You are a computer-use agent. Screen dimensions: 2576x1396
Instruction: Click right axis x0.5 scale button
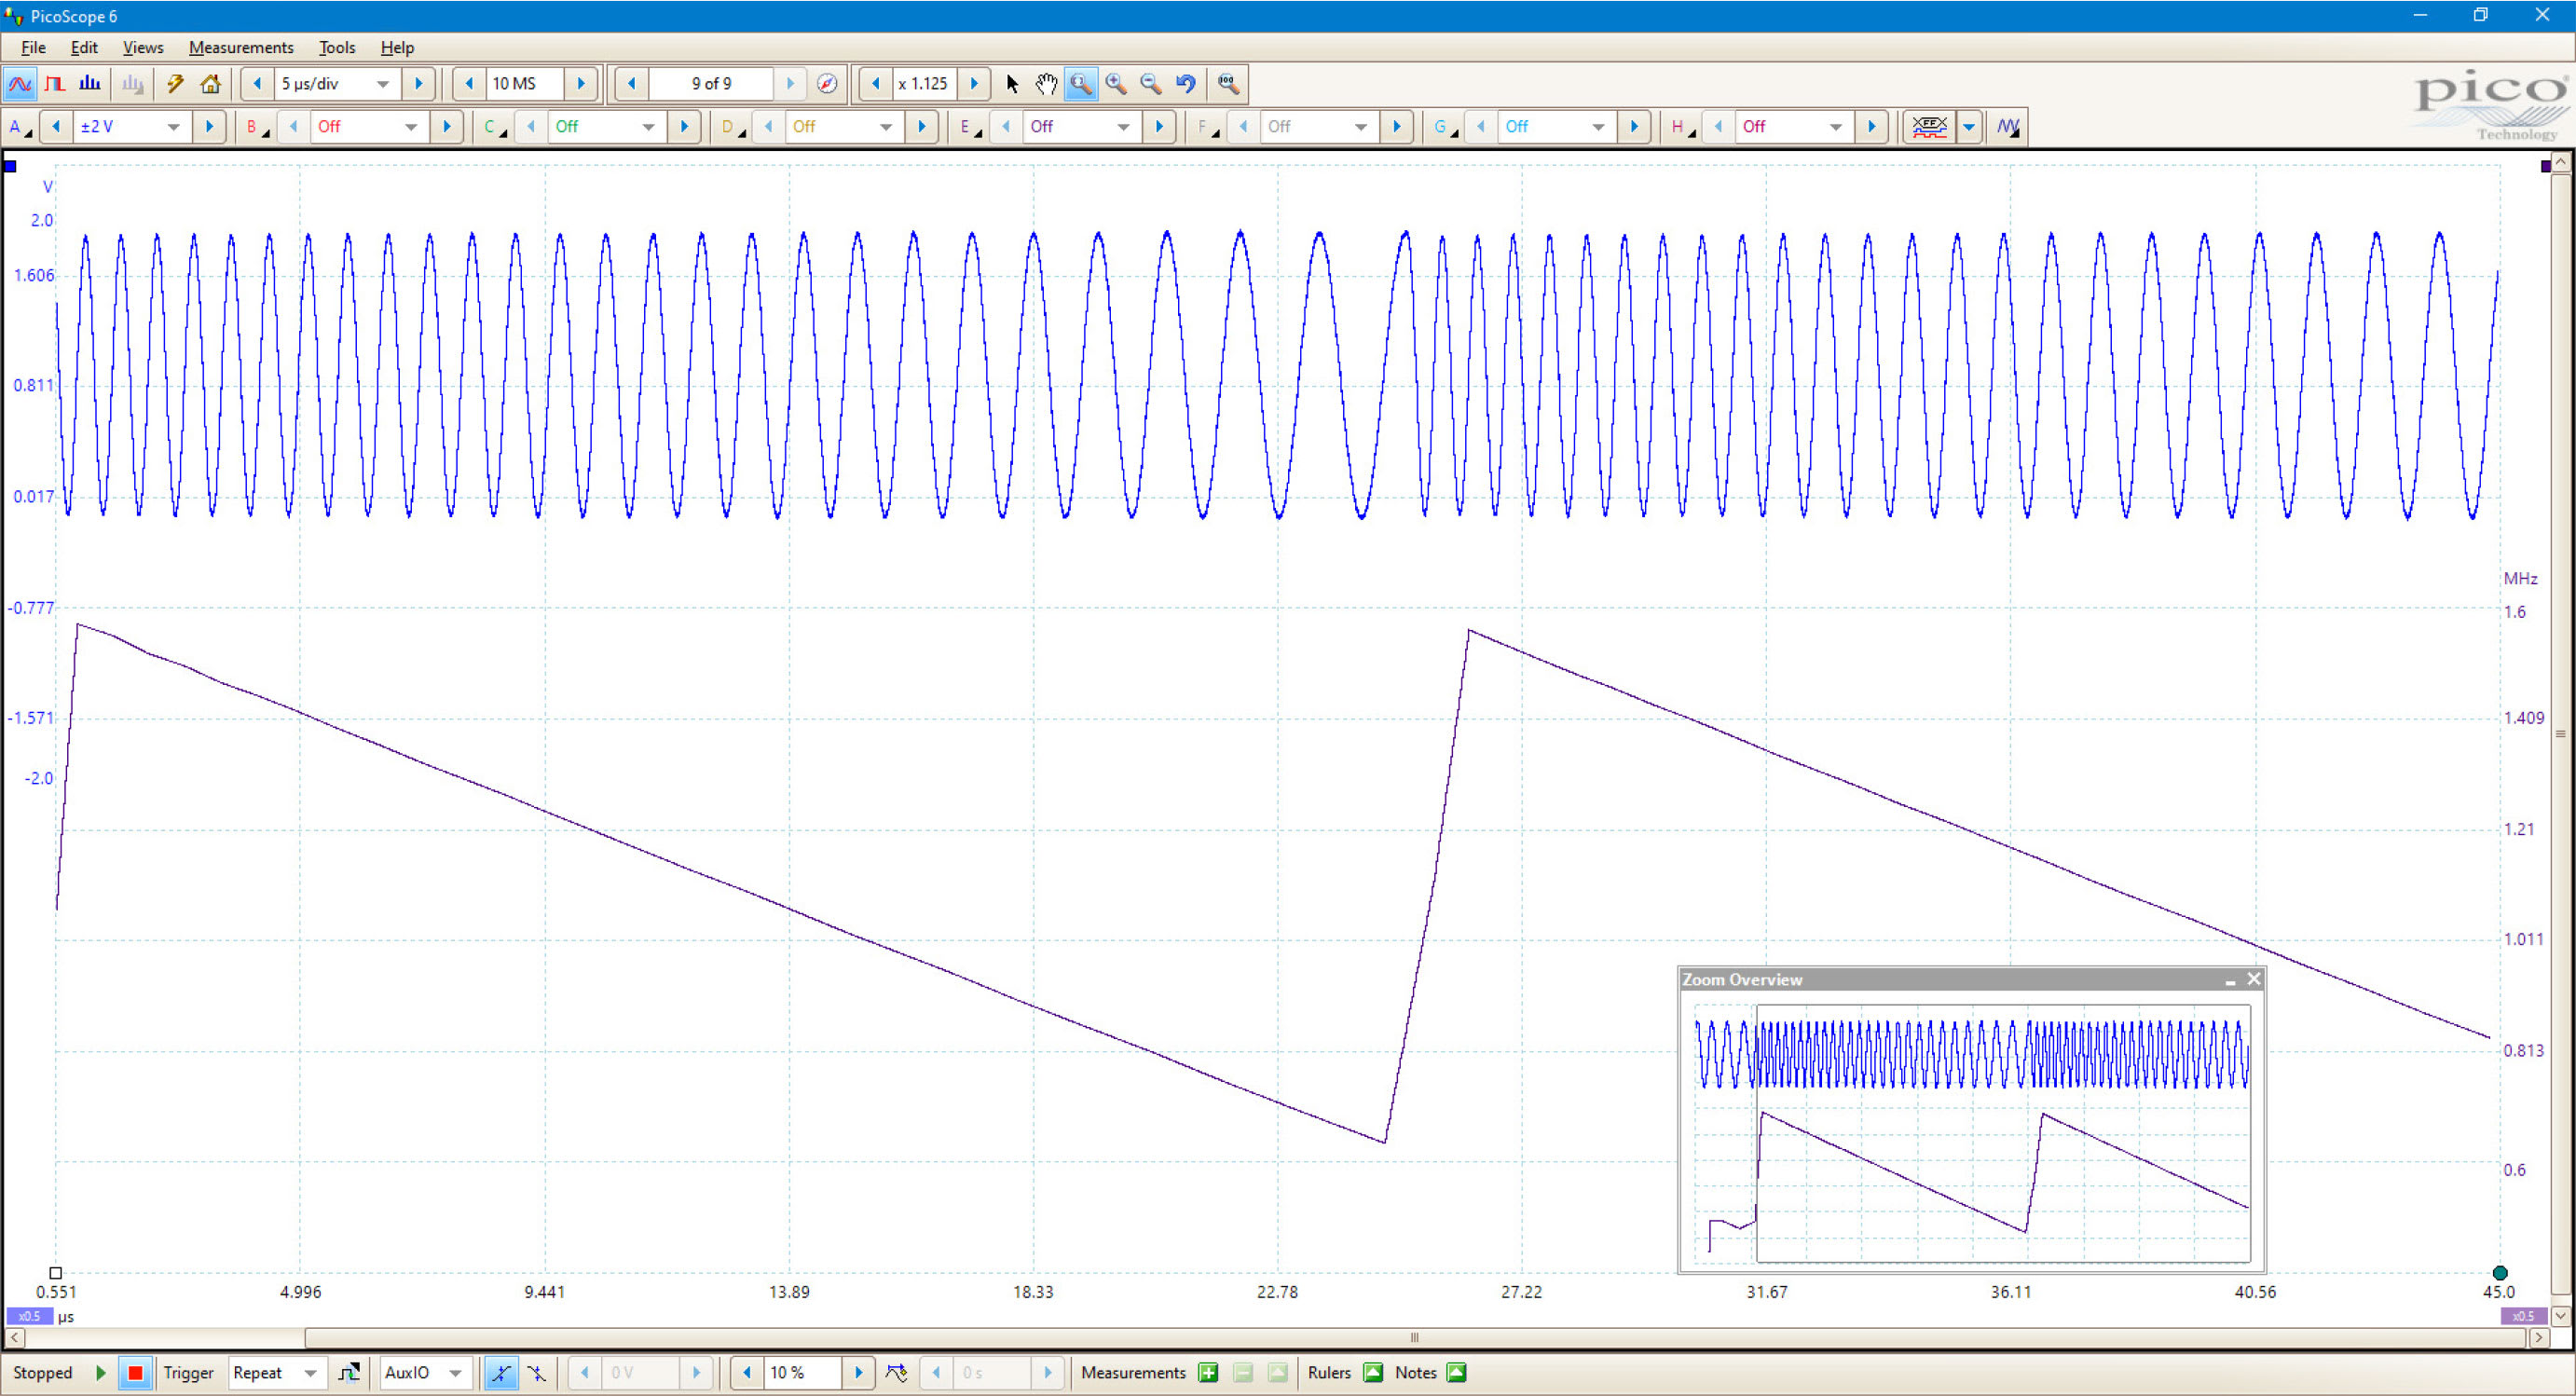coord(2523,1316)
